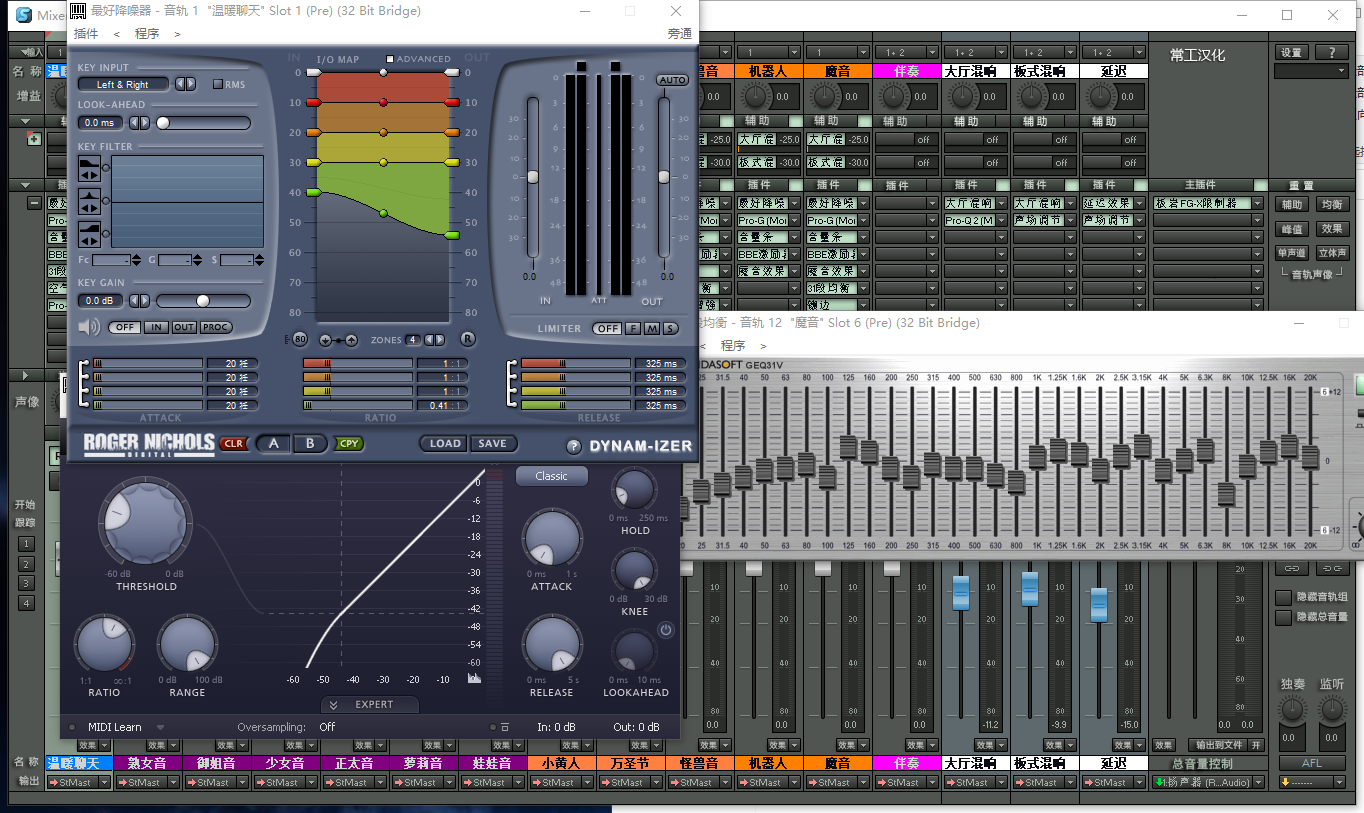This screenshot has width=1364, height=813.
Task: Switch limiter to OFF
Action: tap(607, 328)
